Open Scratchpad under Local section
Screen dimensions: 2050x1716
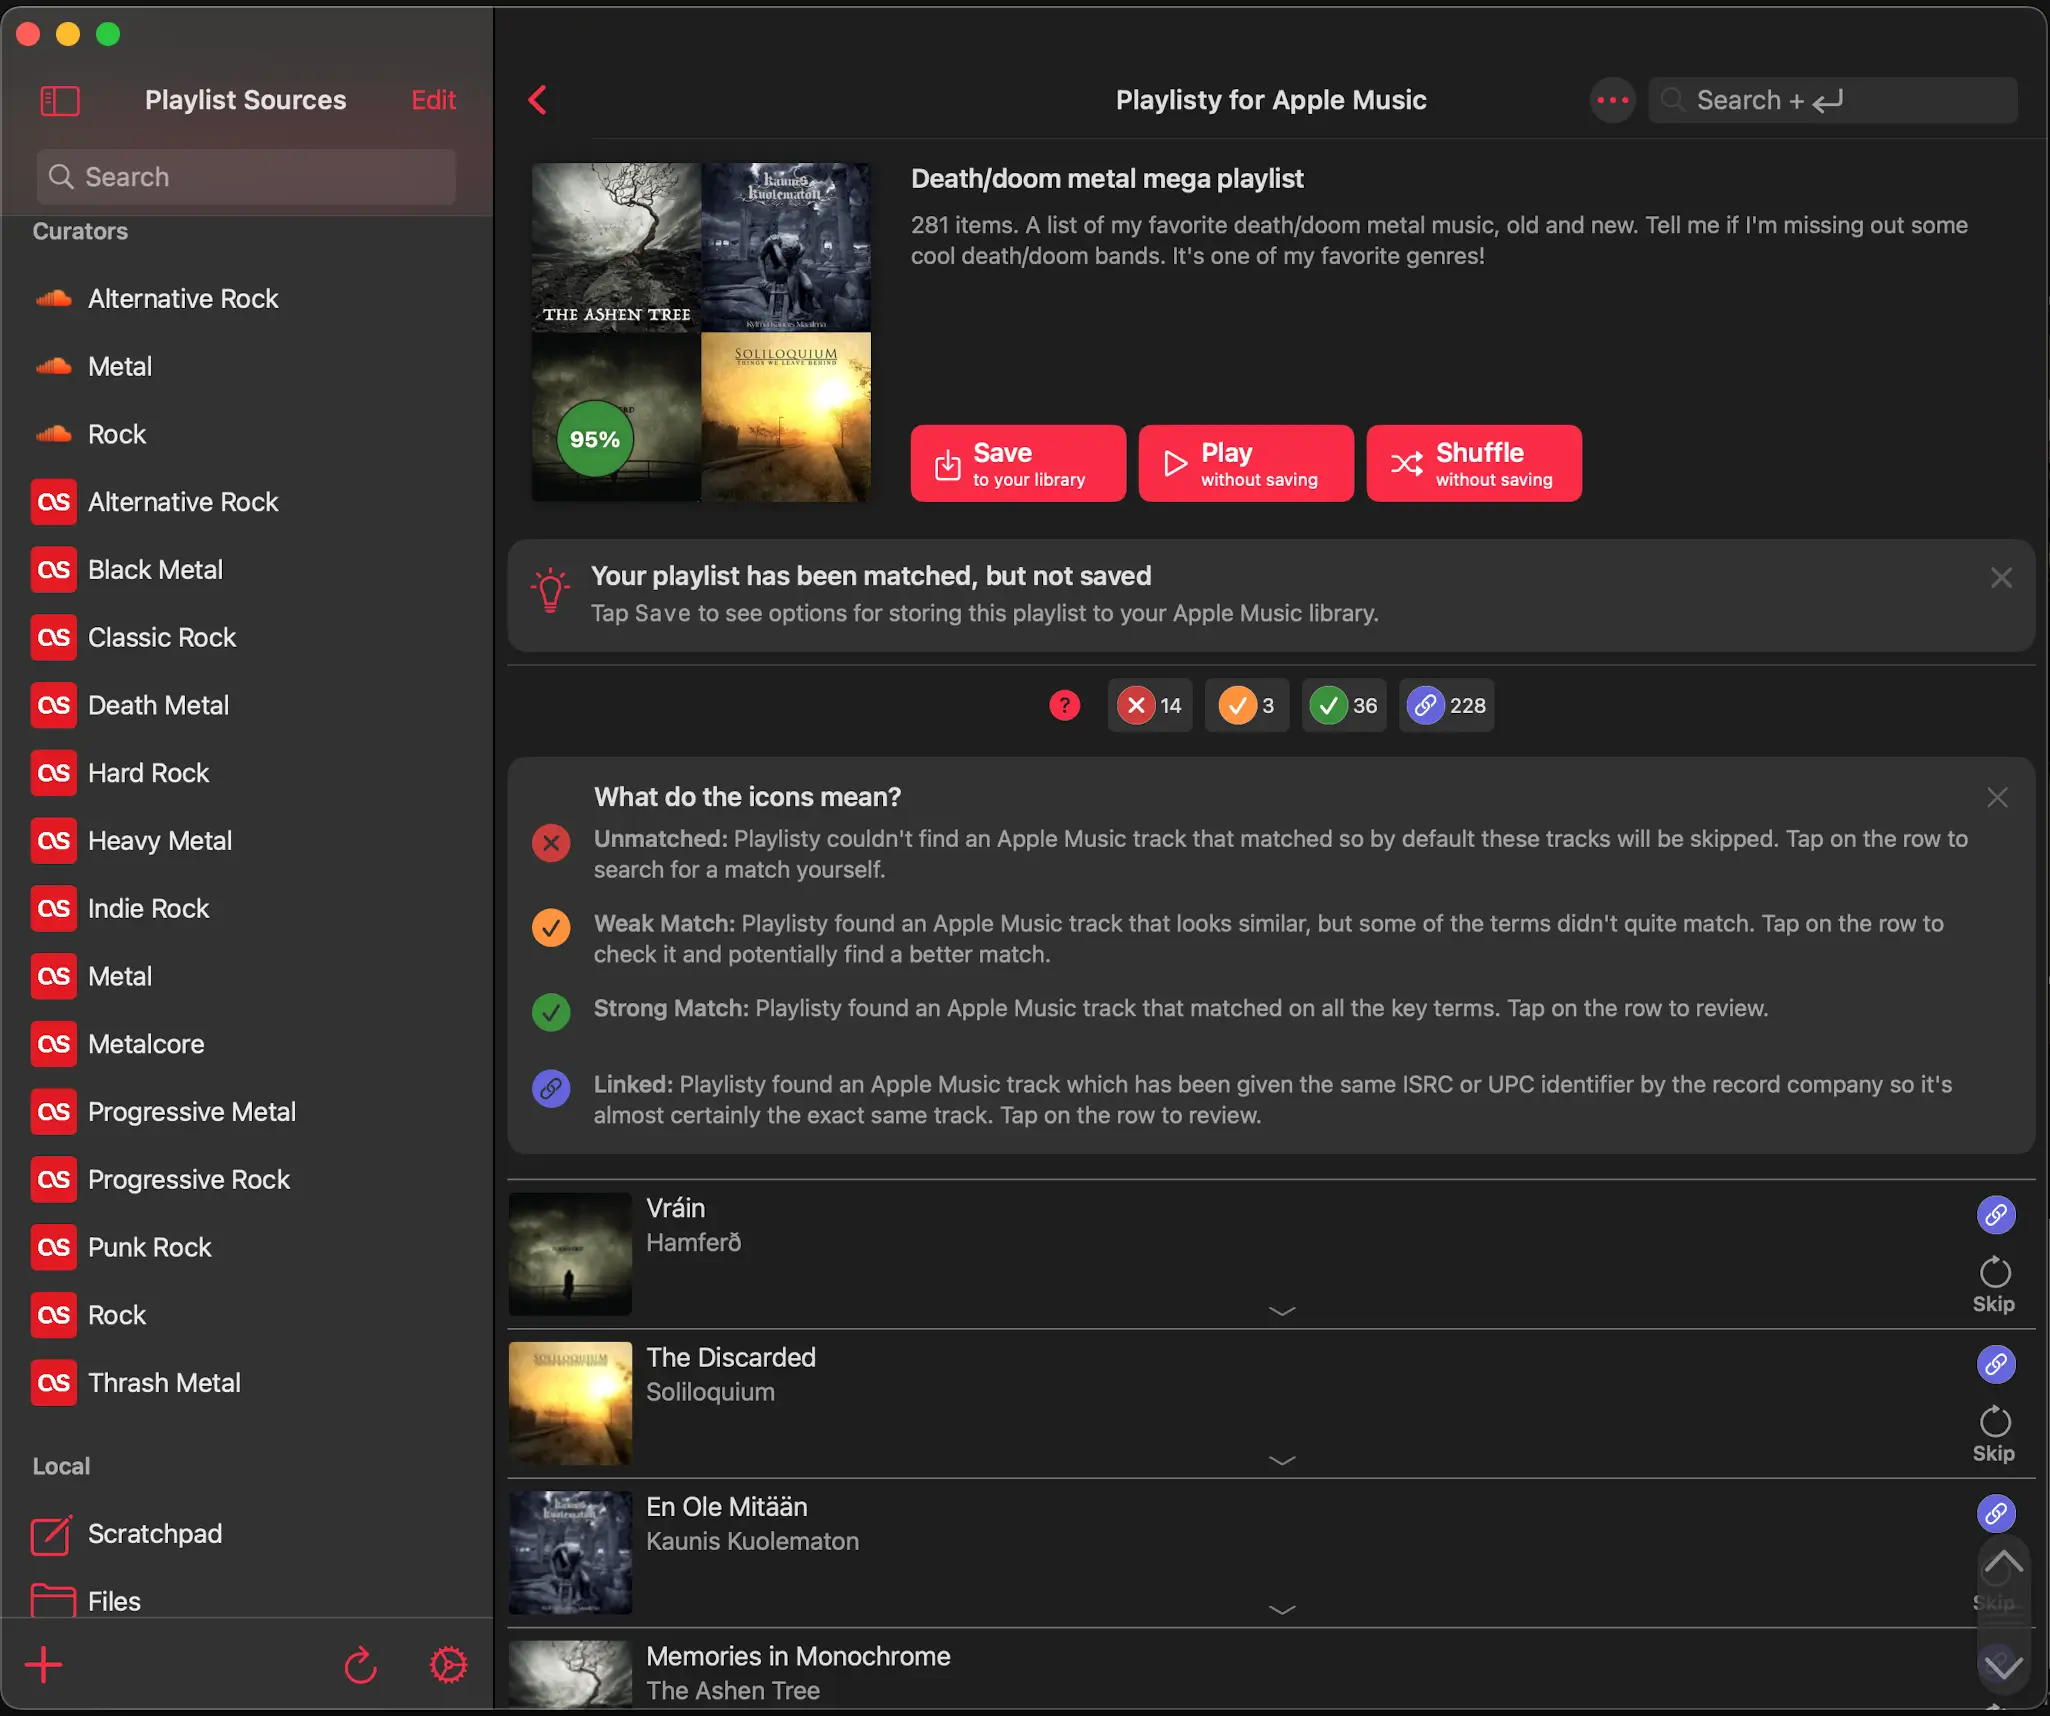[x=154, y=1533]
